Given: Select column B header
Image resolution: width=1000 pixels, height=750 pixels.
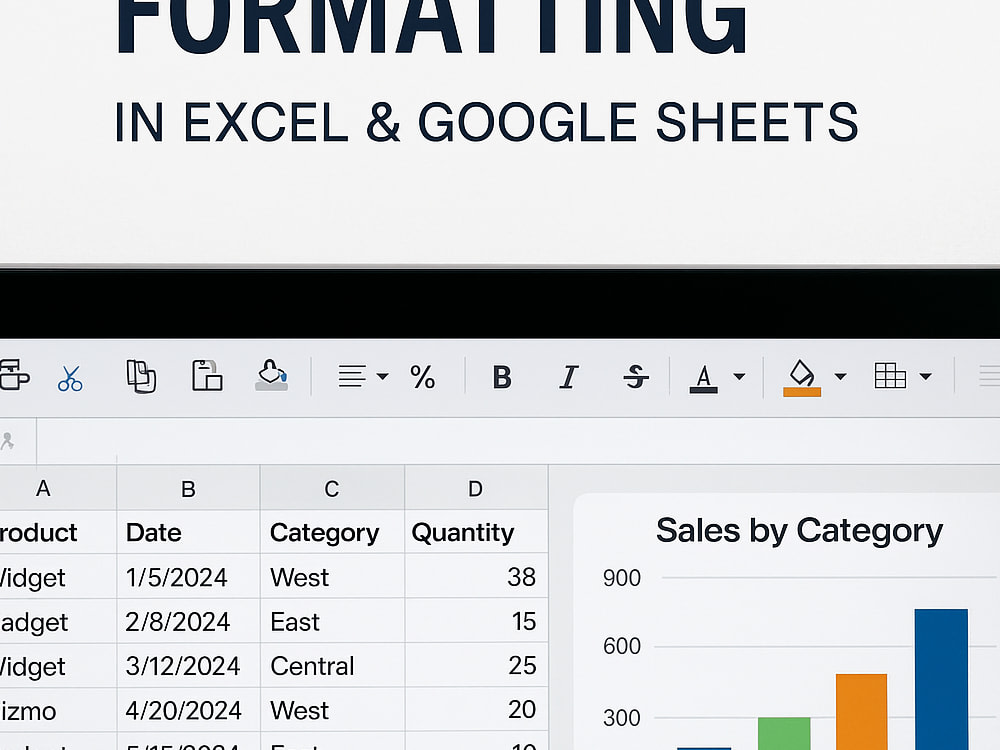Looking at the screenshot, I should (x=188, y=489).
